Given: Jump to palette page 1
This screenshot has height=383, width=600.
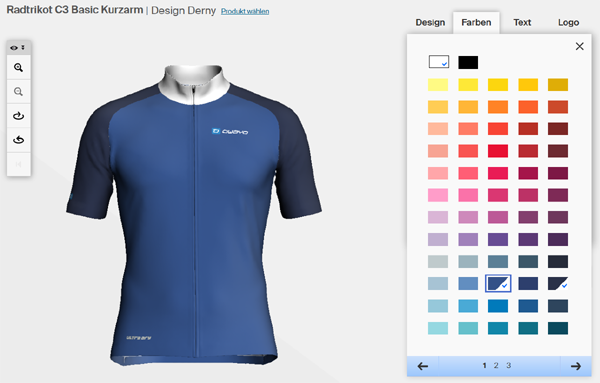Looking at the screenshot, I should tap(484, 366).
